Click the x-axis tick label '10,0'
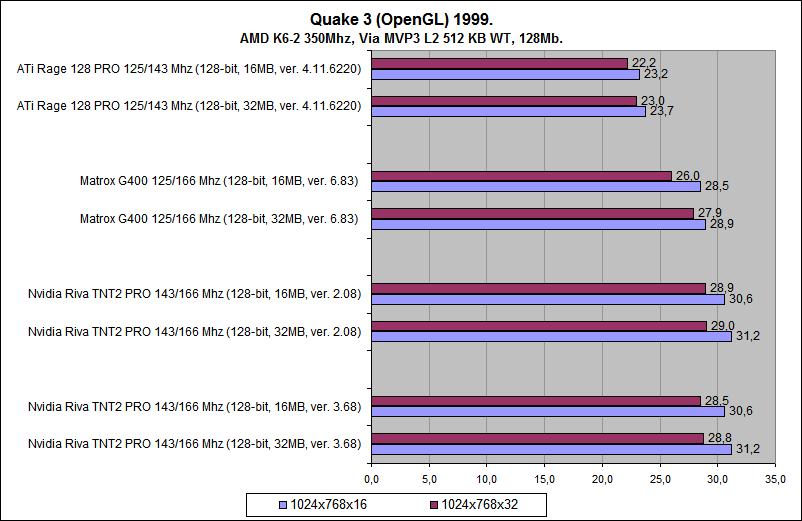Image resolution: width=802 pixels, height=521 pixels. click(x=487, y=480)
